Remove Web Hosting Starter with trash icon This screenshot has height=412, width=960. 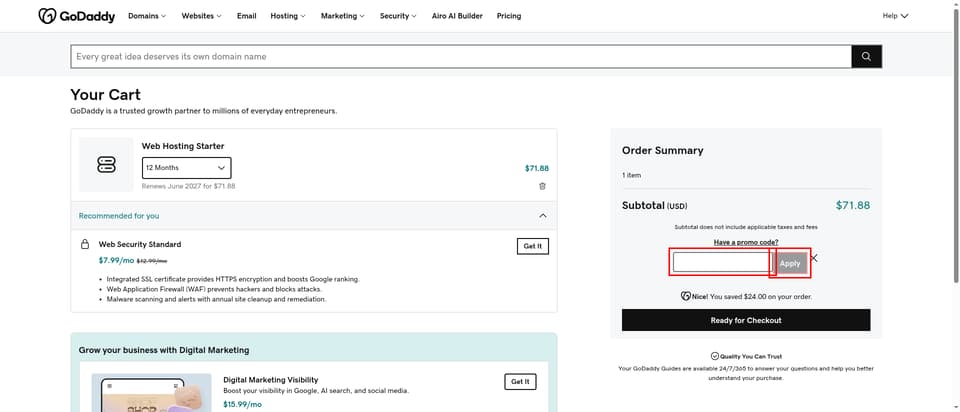point(542,186)
